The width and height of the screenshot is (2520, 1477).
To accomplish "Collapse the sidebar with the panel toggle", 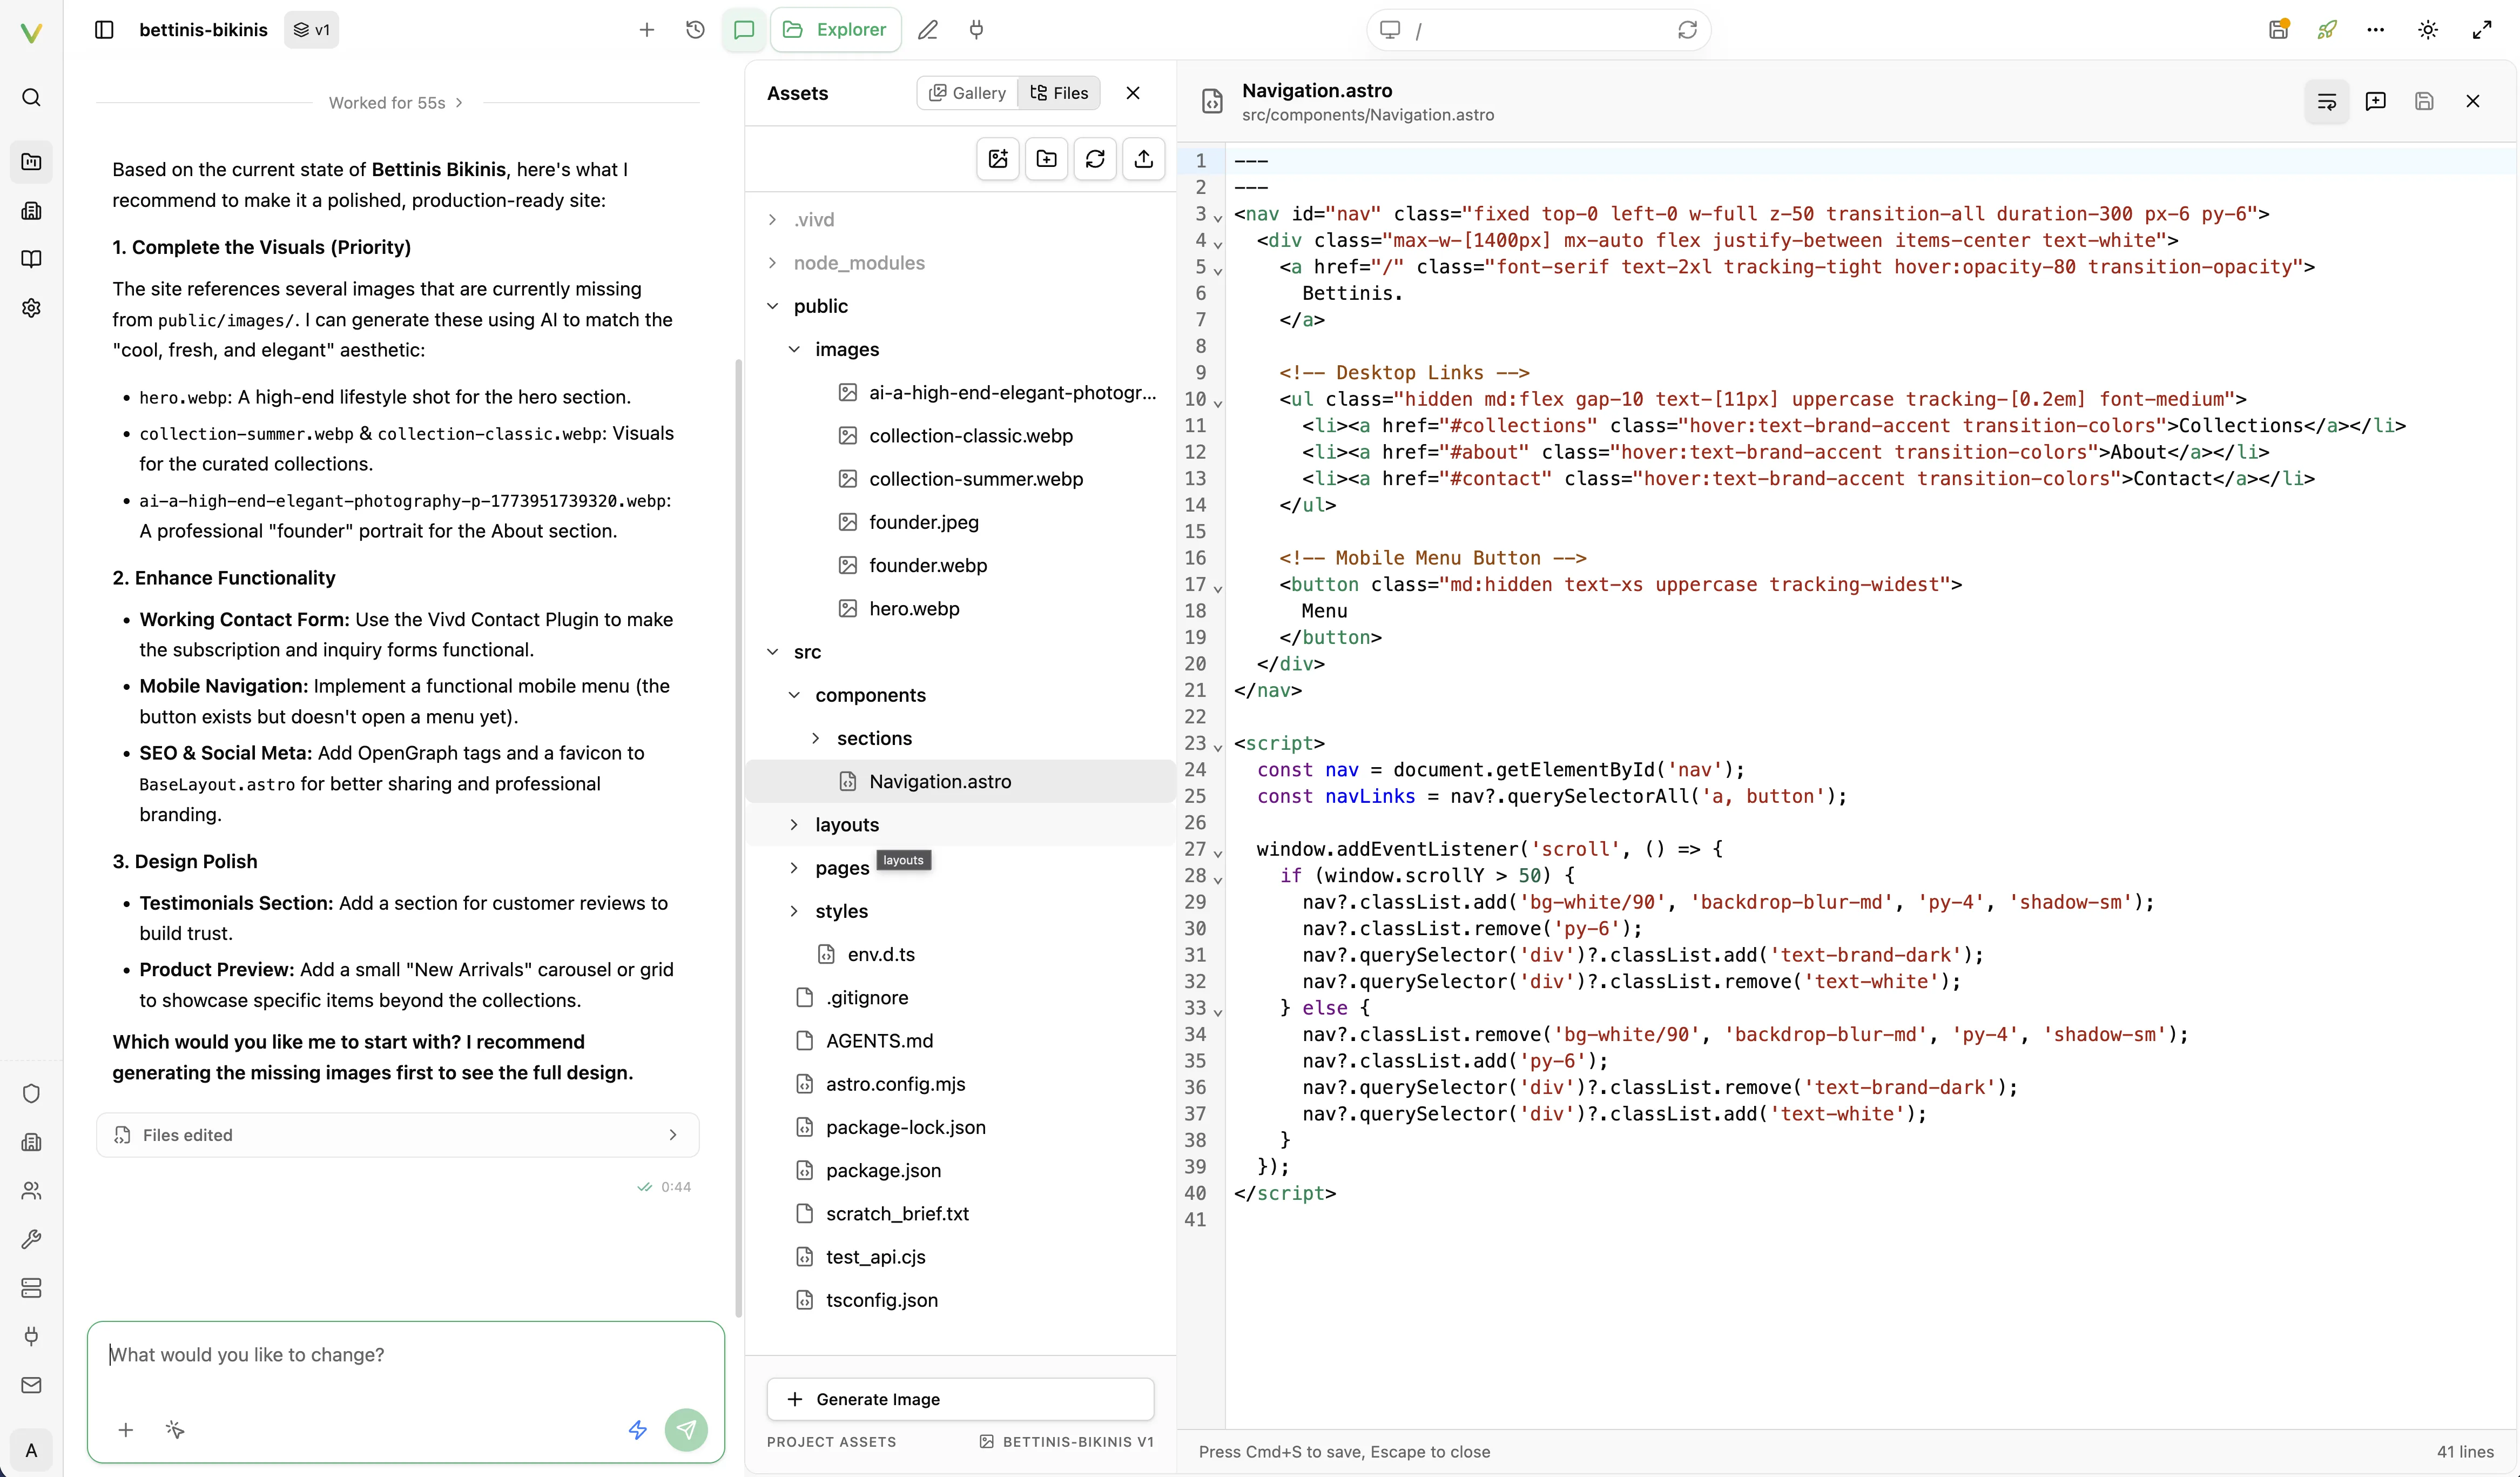I will click(x=103, y=29).
